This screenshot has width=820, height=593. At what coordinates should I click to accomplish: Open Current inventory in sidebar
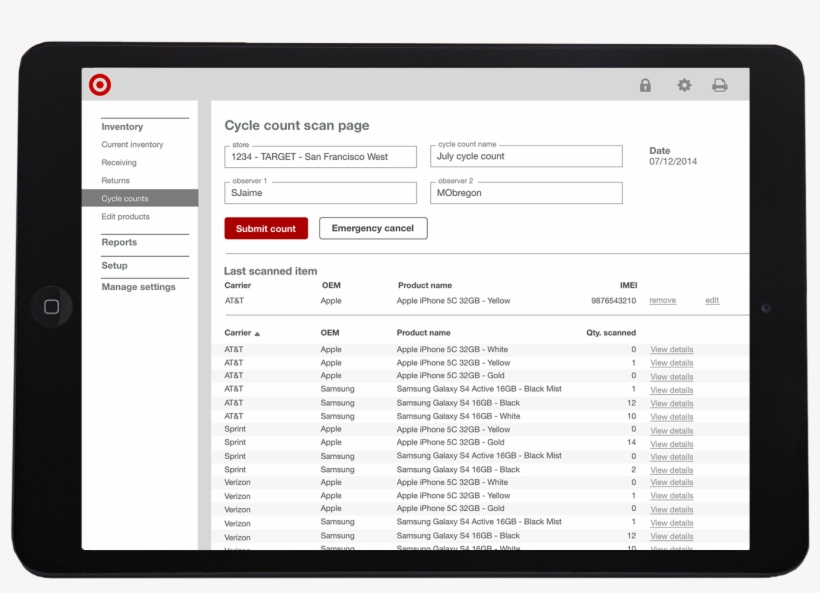132,145
